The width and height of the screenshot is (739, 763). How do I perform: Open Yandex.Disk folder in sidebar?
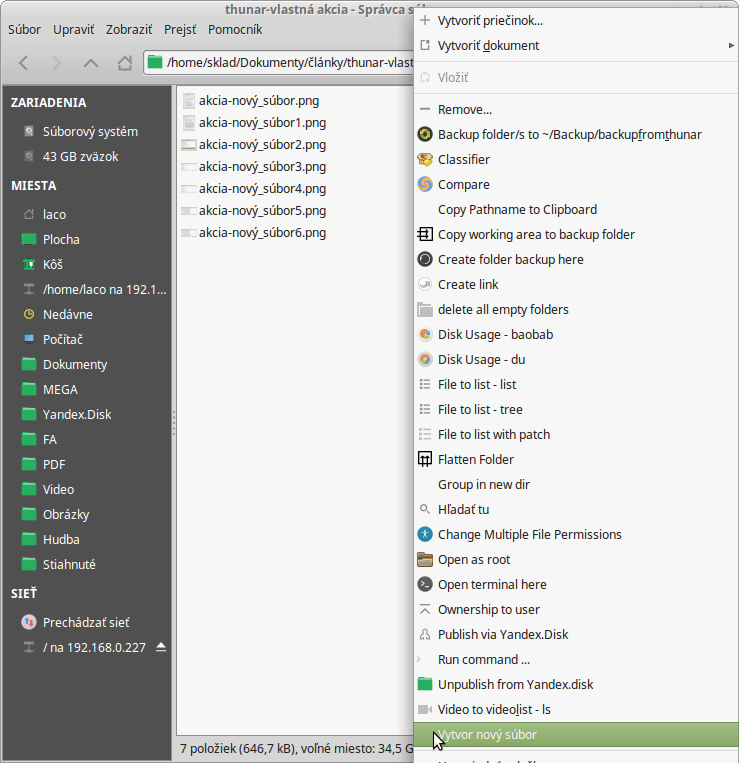(x=87, y=415)
